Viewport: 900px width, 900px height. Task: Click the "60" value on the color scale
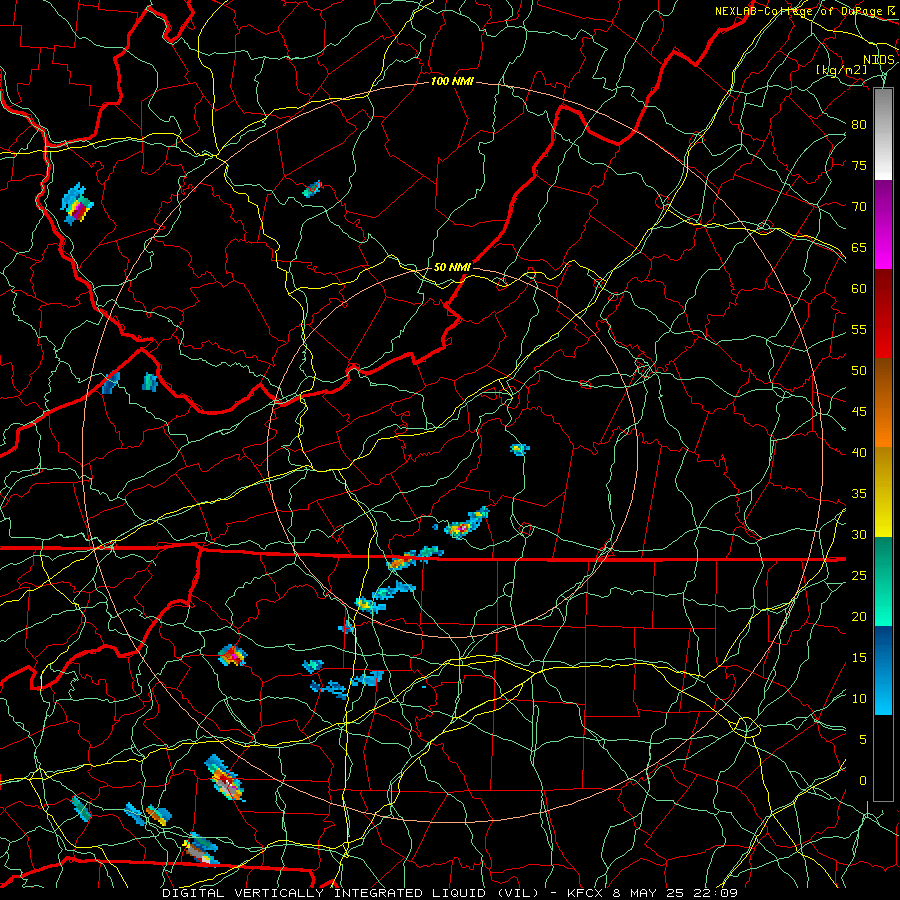859,289
